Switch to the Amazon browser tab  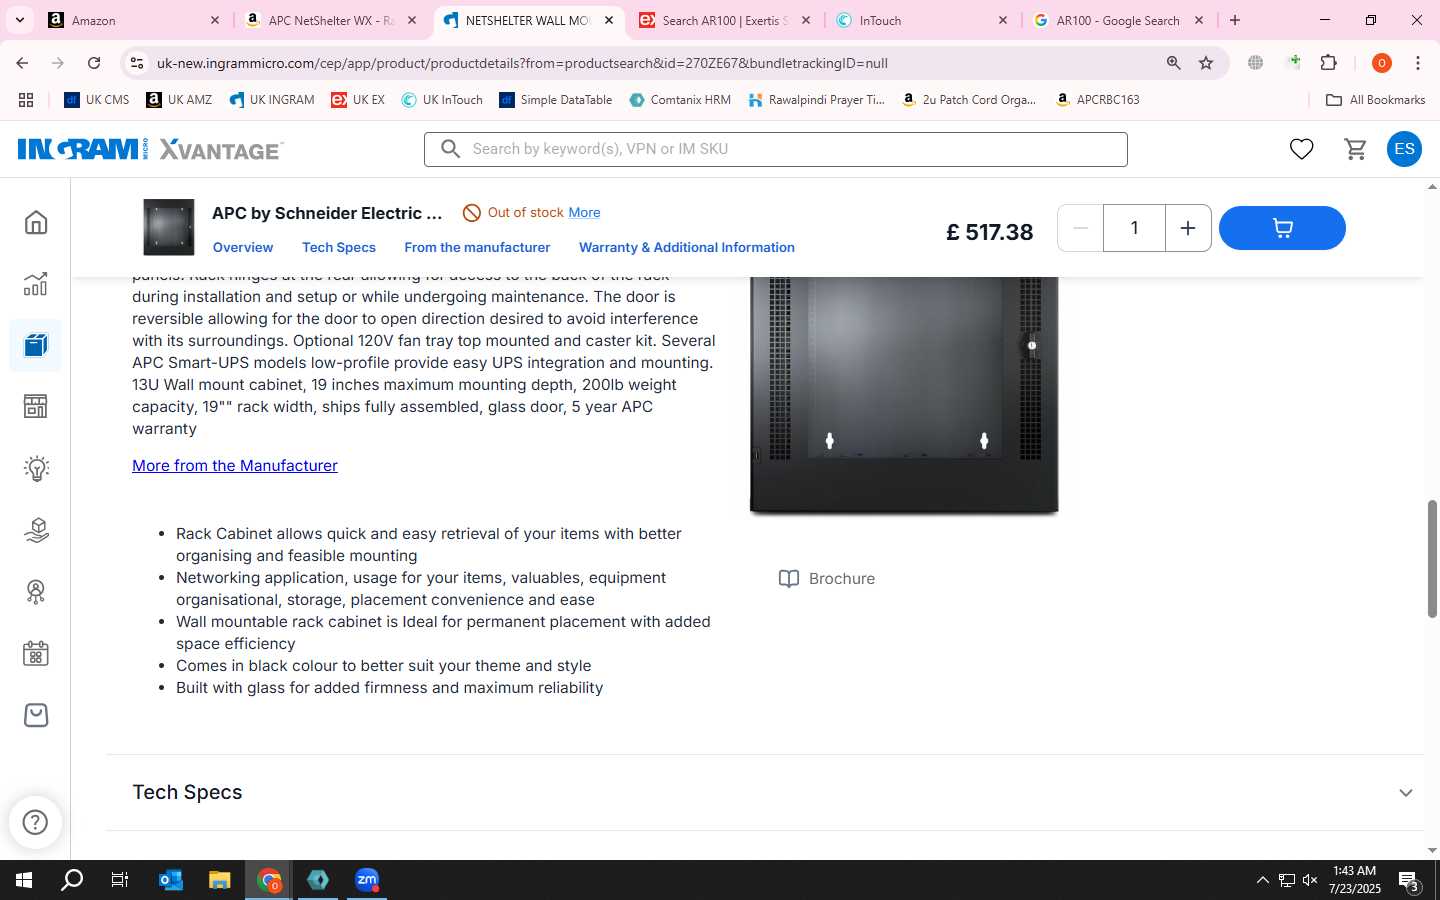[x=134, y=20]
